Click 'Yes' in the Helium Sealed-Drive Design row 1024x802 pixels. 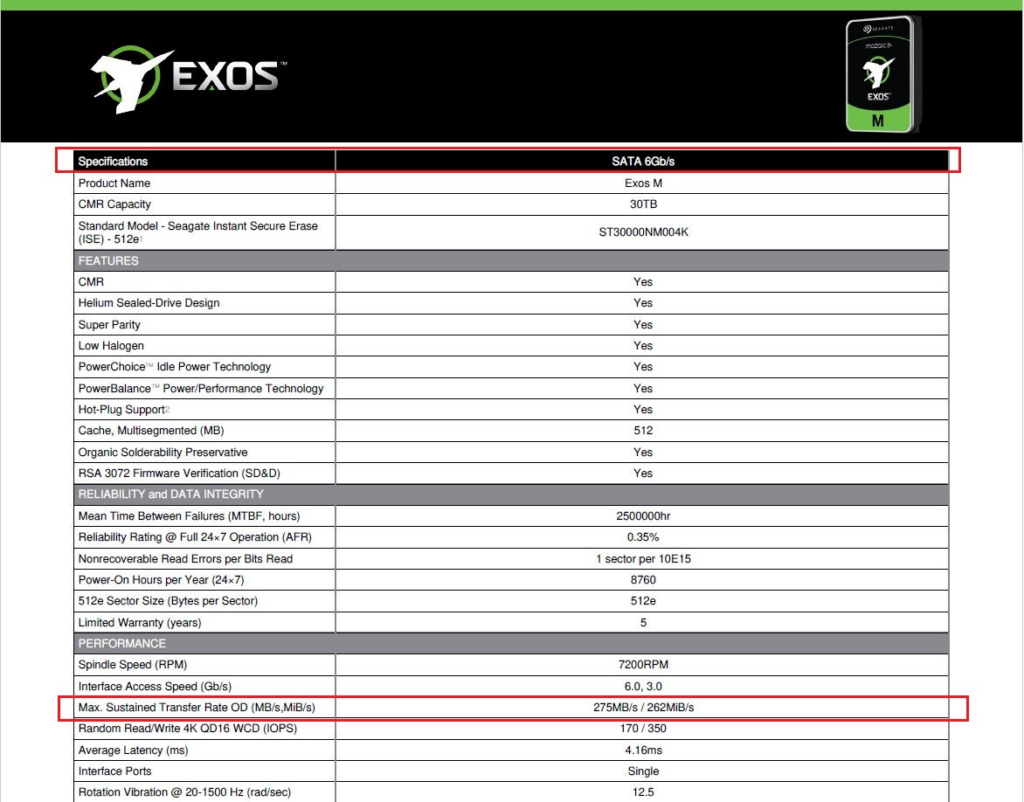[643, 302]
